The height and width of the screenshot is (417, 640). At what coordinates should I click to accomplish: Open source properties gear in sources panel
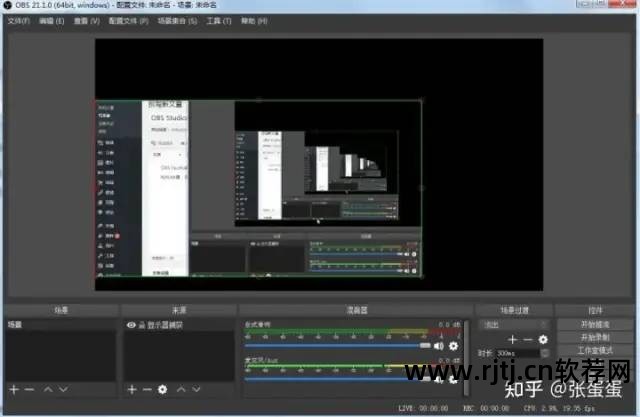162,390
